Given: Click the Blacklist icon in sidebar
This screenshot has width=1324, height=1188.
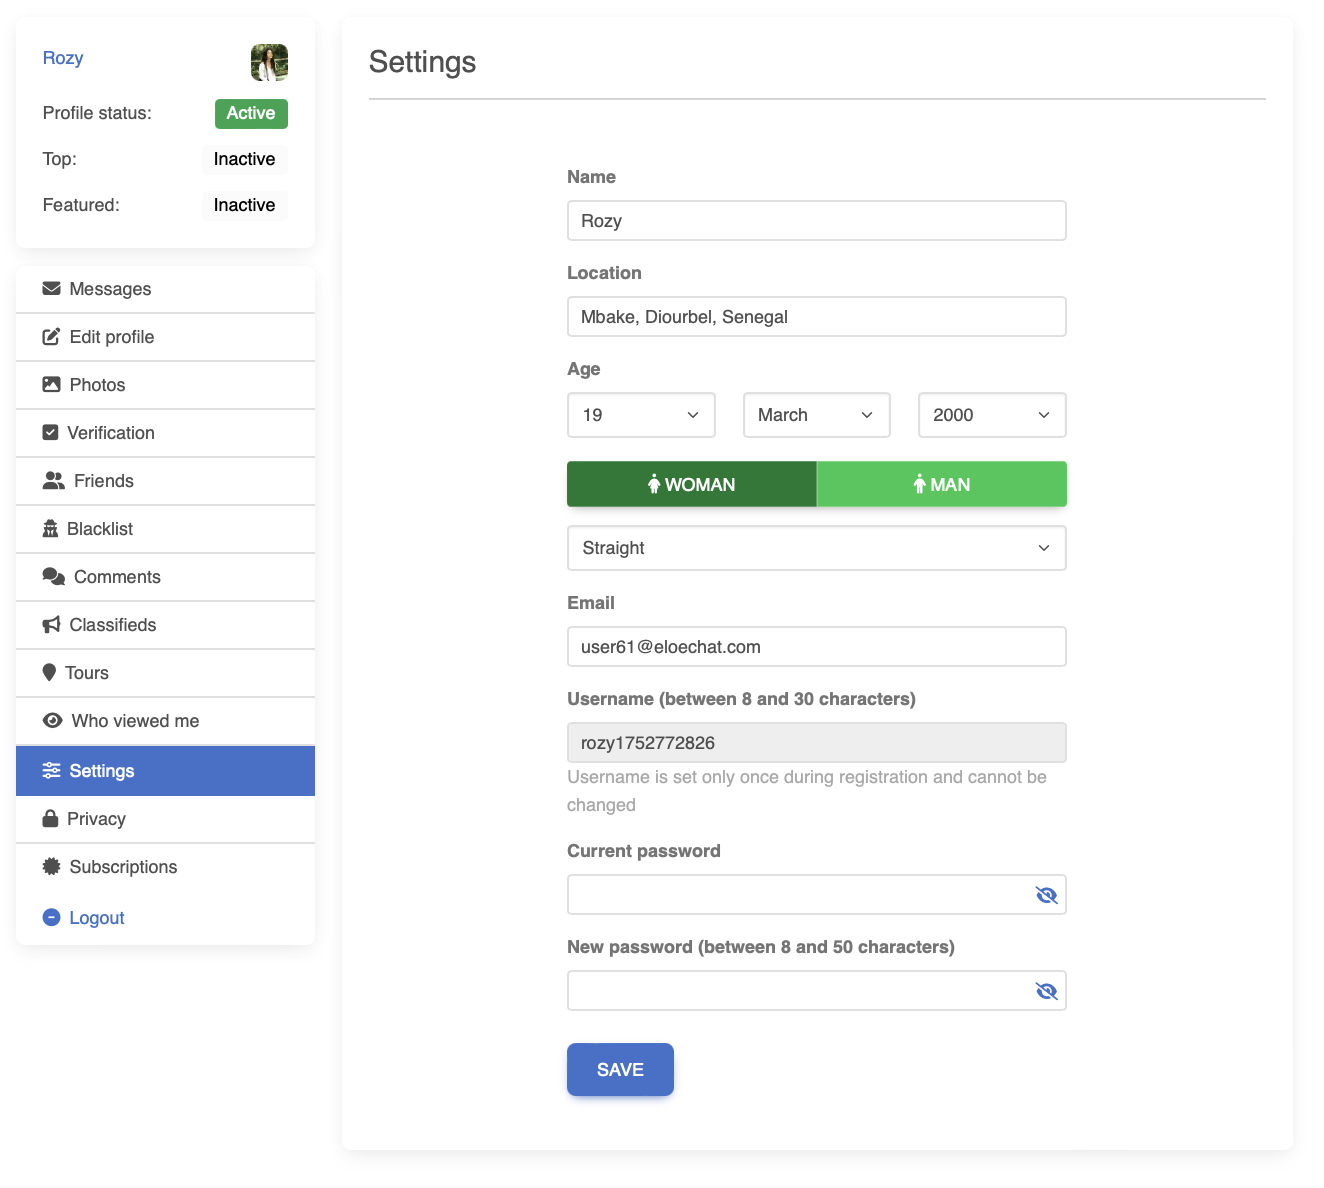Looking at the screenshot, I should (x=50, y=529).
